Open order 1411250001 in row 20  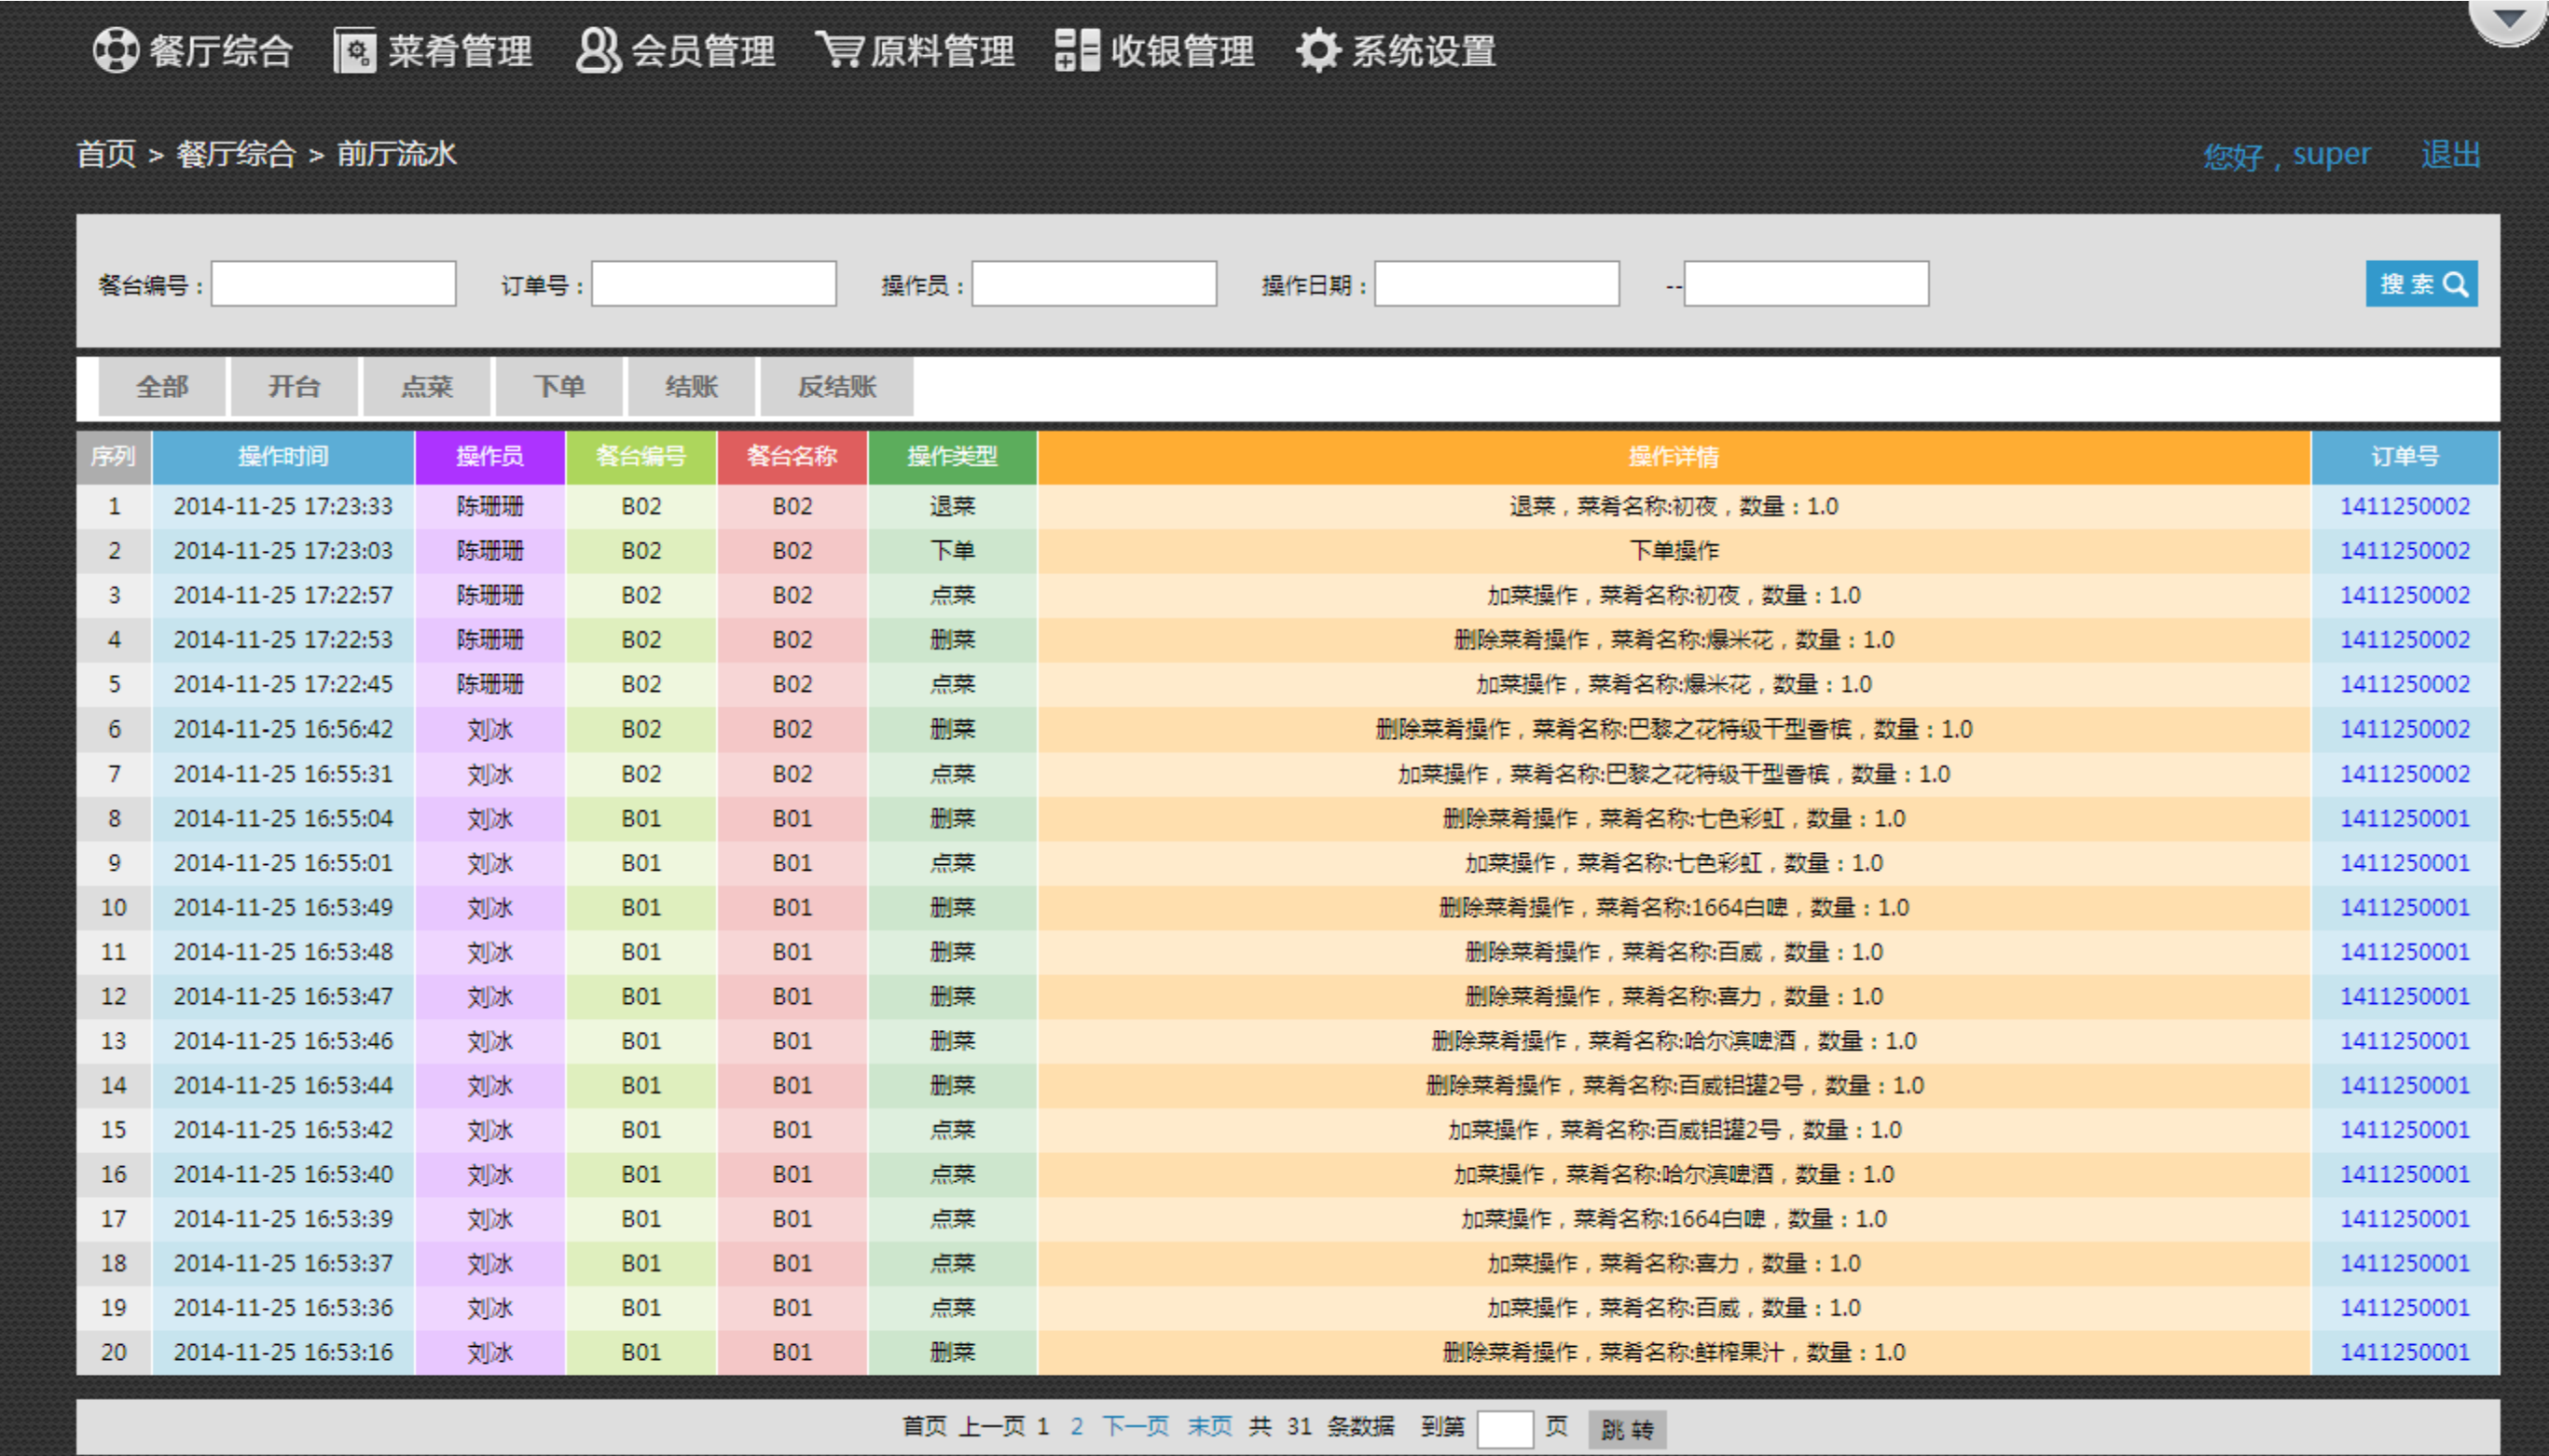2405,1352
